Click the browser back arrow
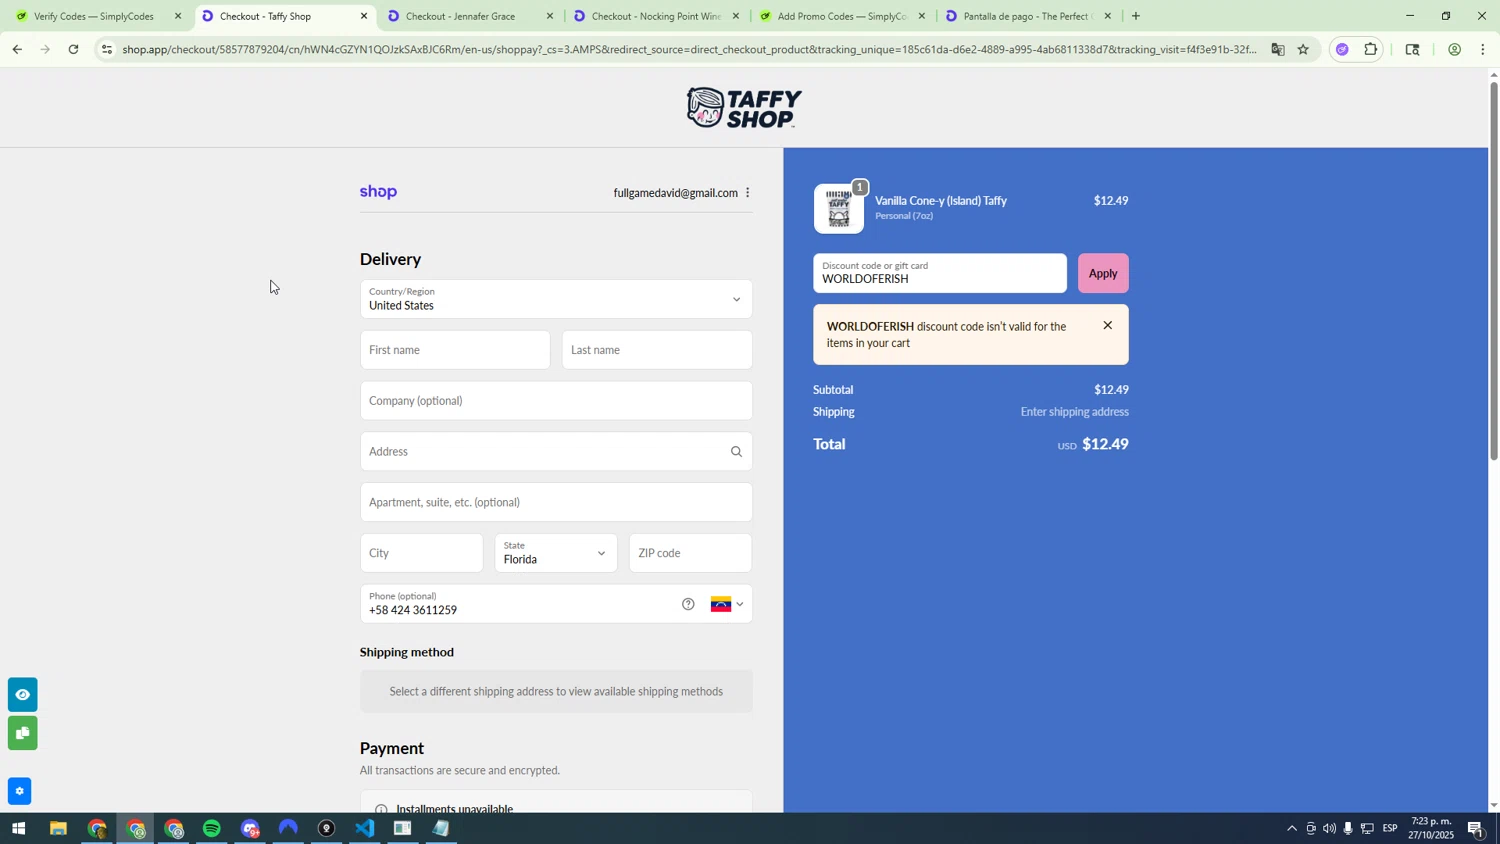Image resolution: width=1500 pixels, height=844 pixels. point(16,49)
